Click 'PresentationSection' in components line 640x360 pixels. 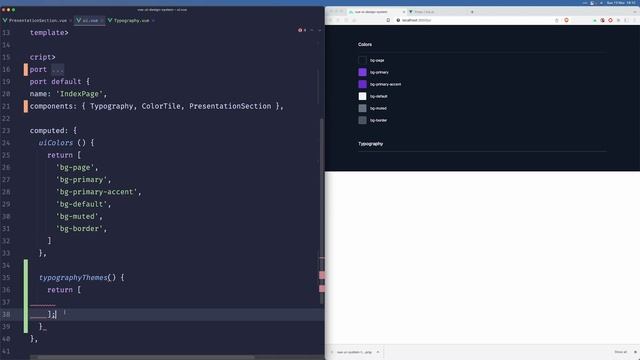coord(230,106)
